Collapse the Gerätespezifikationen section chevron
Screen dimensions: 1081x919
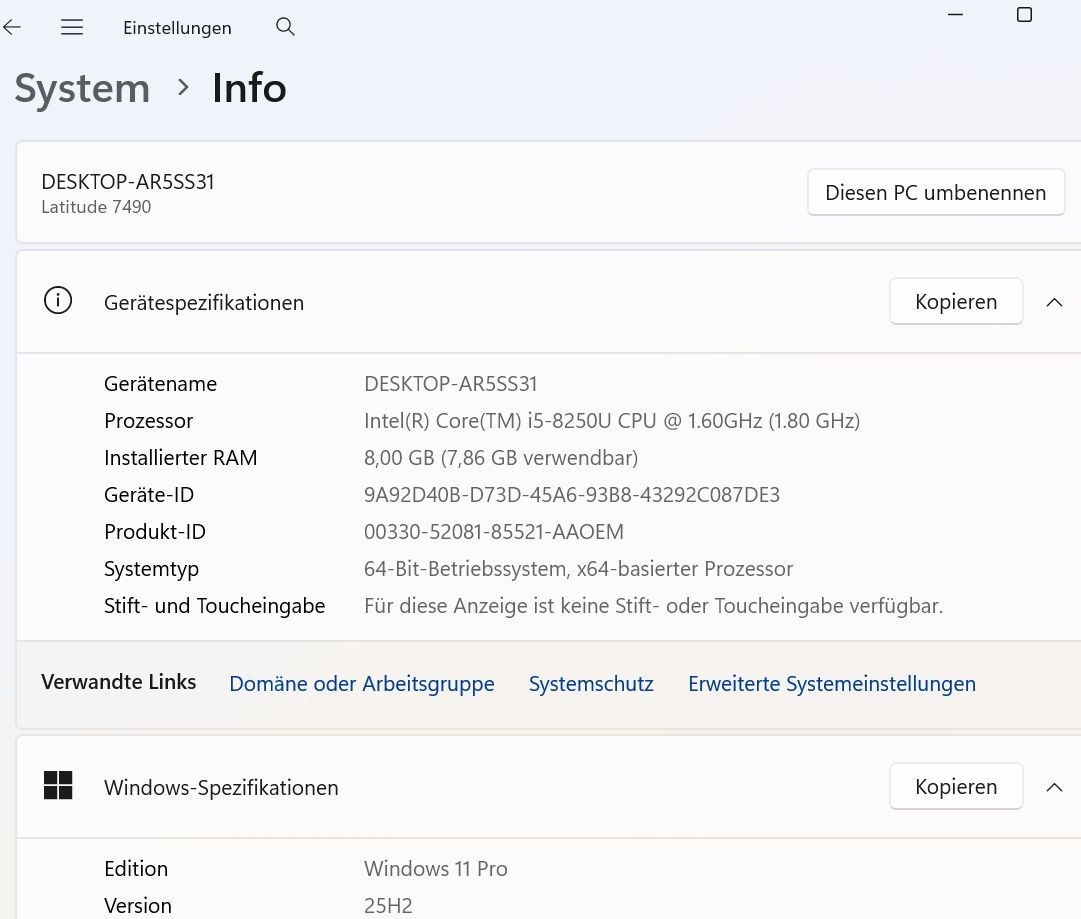point(1054,302)
